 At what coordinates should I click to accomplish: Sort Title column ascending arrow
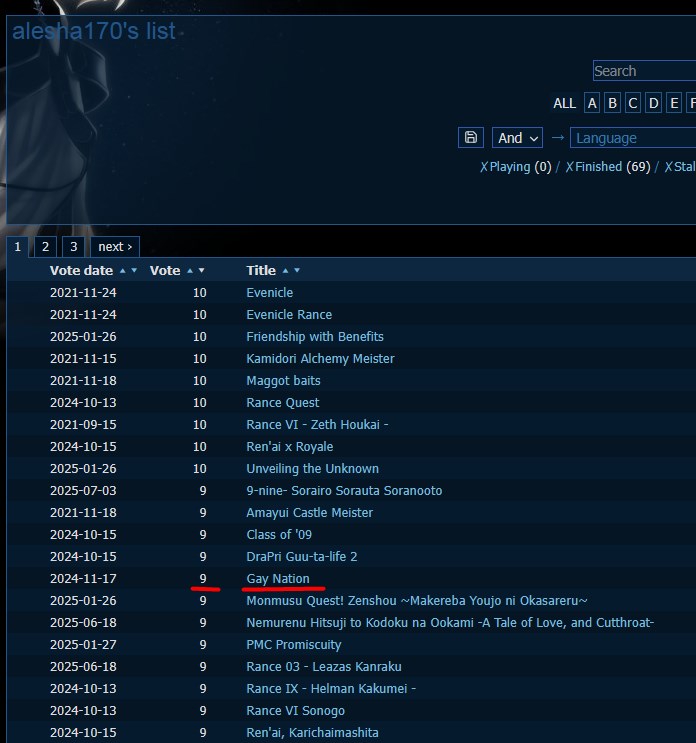tap(285, 270)
